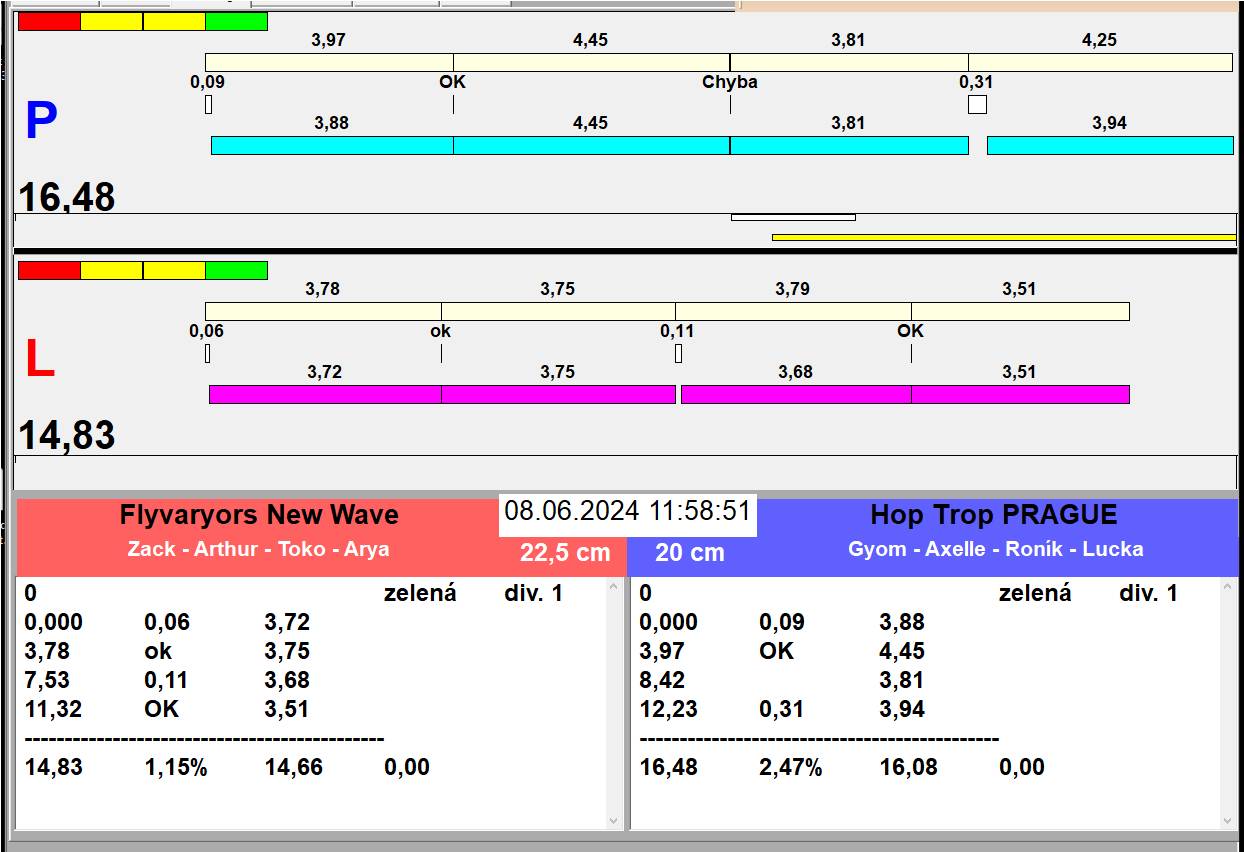The height and width of the screenshot is (852, 1244).
Task: Select the magenta bar segment labeled 3,68
Action: (x=796, y=394)
